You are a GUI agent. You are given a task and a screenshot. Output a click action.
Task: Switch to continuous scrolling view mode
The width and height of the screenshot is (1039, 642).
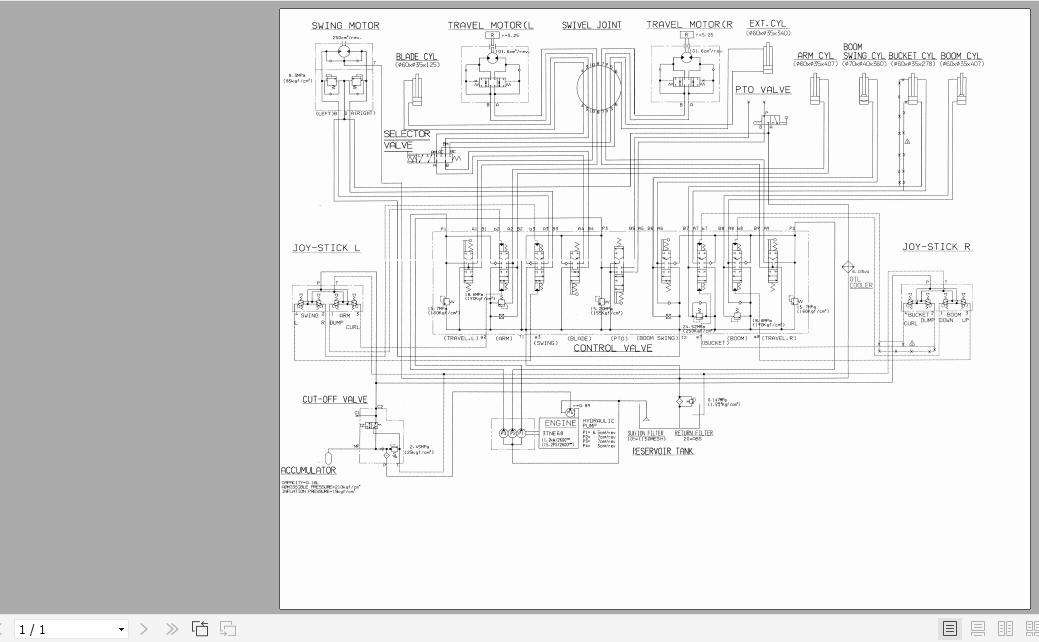pos(977,628)
